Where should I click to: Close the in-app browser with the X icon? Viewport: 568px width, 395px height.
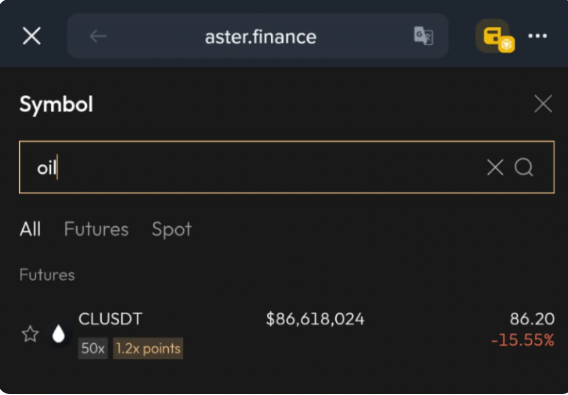(x=32, y=36)
